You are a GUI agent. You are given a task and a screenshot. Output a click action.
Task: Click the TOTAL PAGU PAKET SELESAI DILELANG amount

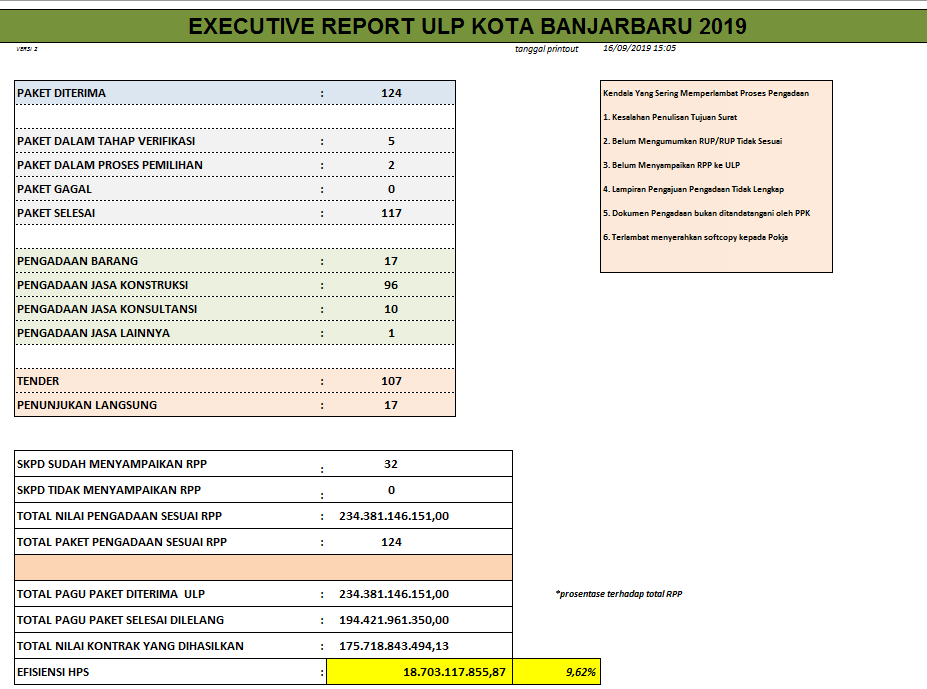click(x=394, y=620)
